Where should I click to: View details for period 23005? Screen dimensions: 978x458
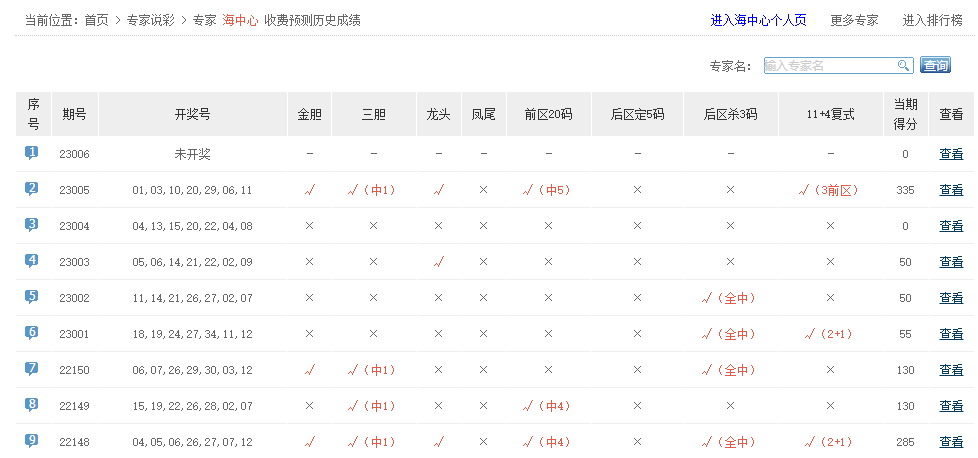click(x=951, y=190)
